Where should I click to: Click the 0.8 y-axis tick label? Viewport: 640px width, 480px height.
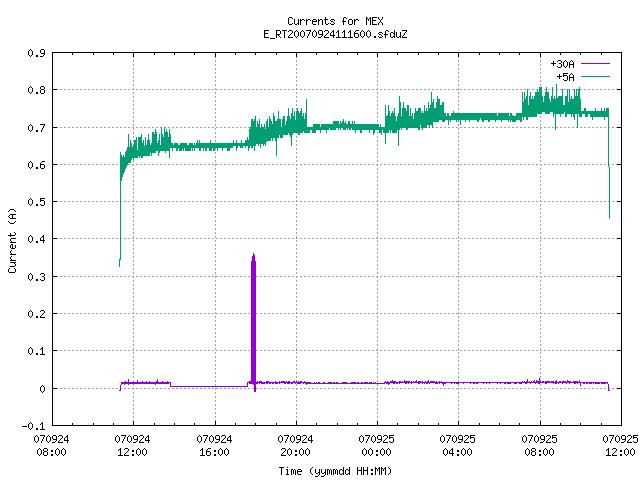click(x=36, y=90)
